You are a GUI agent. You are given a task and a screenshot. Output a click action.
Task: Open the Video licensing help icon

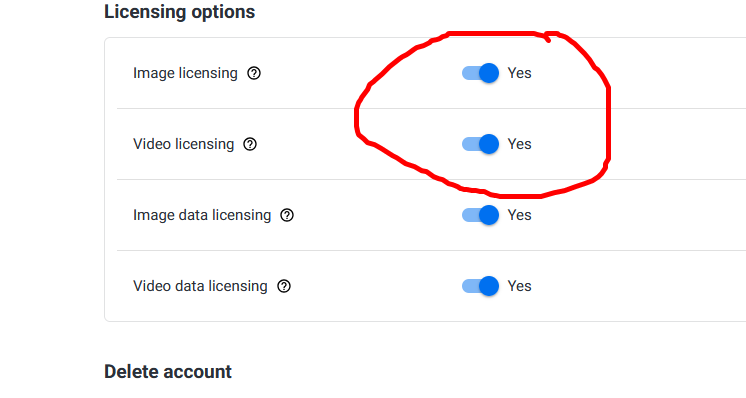250,144
